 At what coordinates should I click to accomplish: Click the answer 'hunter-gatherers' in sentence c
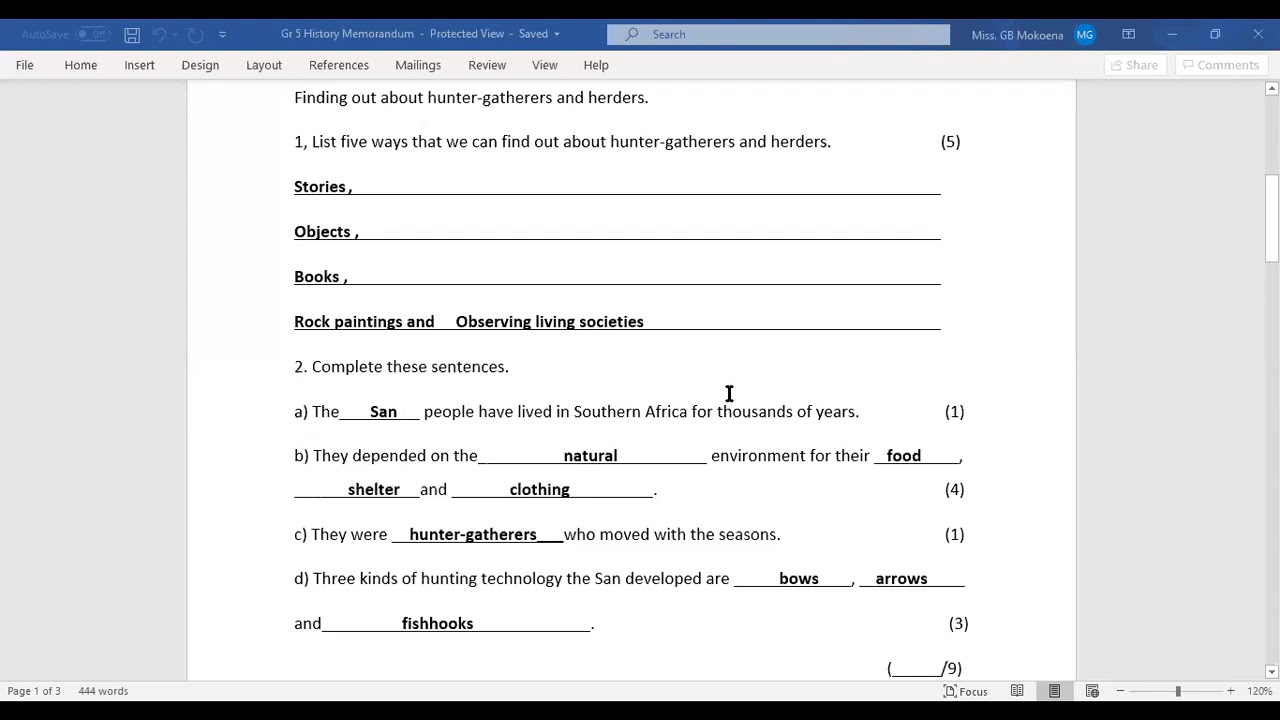click(473, 535)
